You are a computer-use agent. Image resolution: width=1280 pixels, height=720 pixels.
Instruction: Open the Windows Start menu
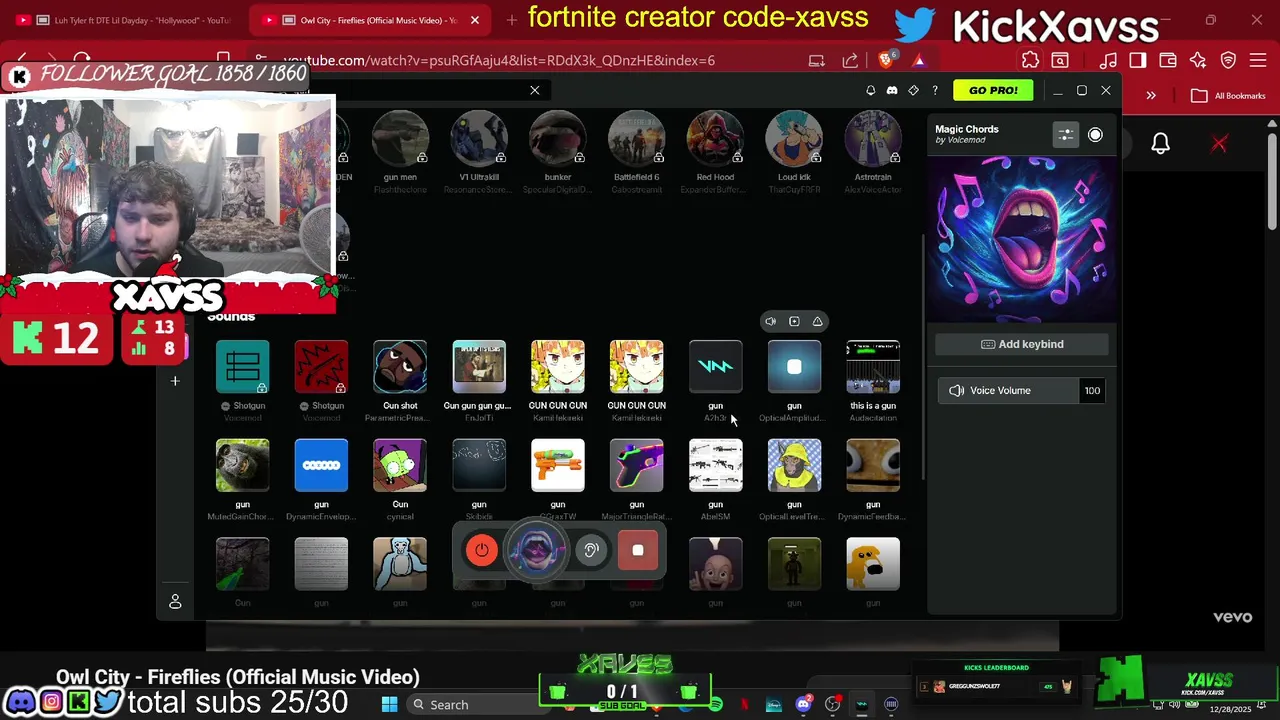click(x=389, y=705)
